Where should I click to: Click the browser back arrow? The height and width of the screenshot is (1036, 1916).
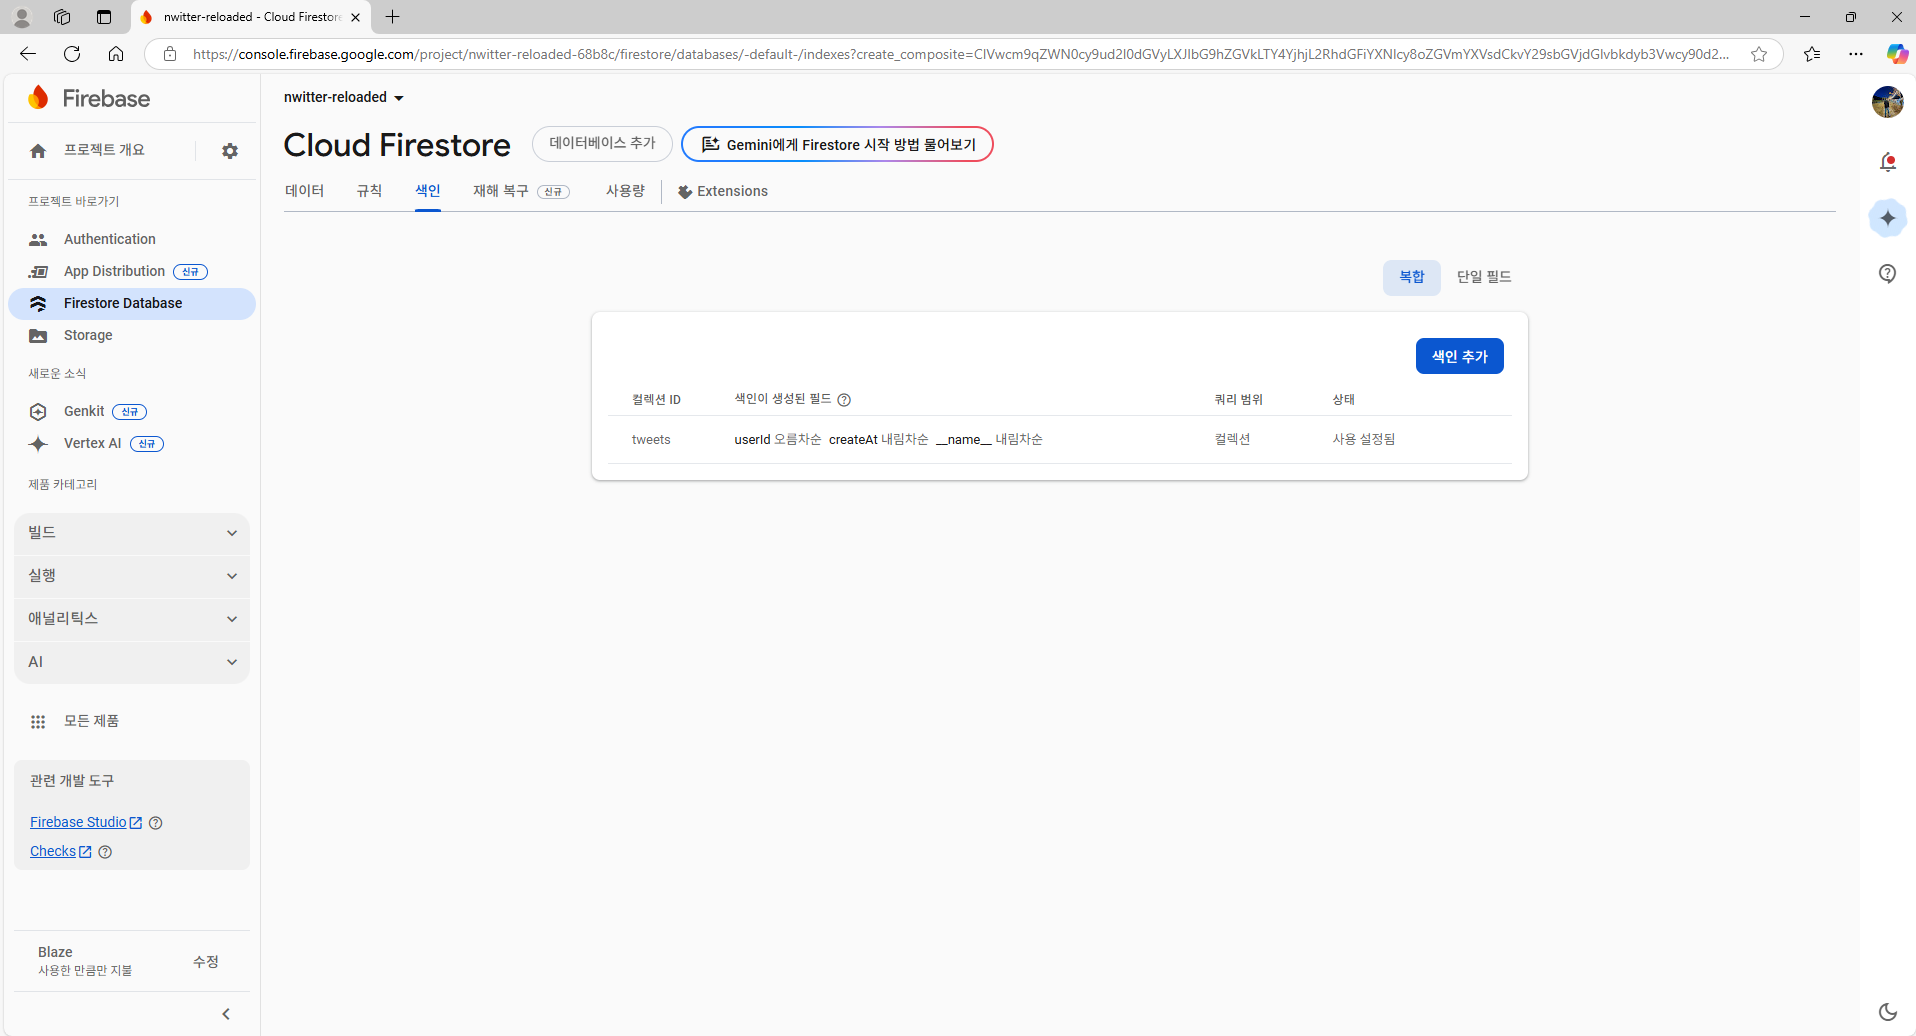tap(28, 54)
